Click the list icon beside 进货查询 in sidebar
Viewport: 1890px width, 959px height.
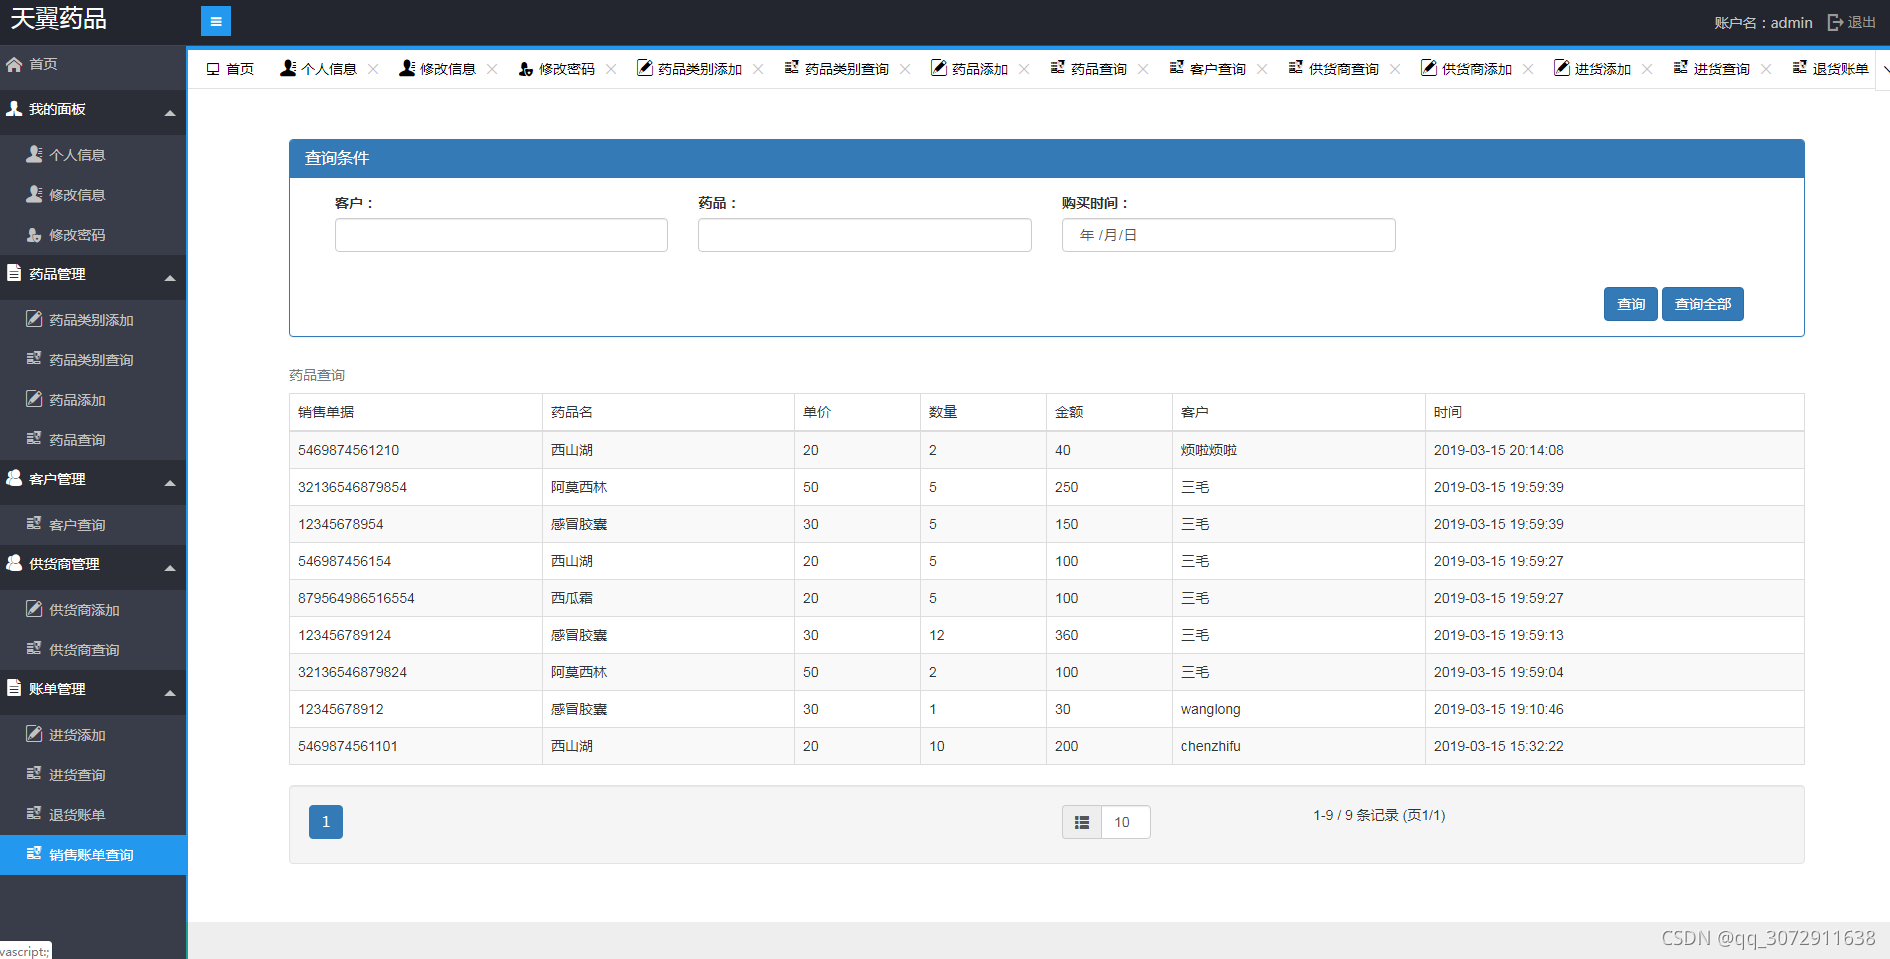point(35,774)
